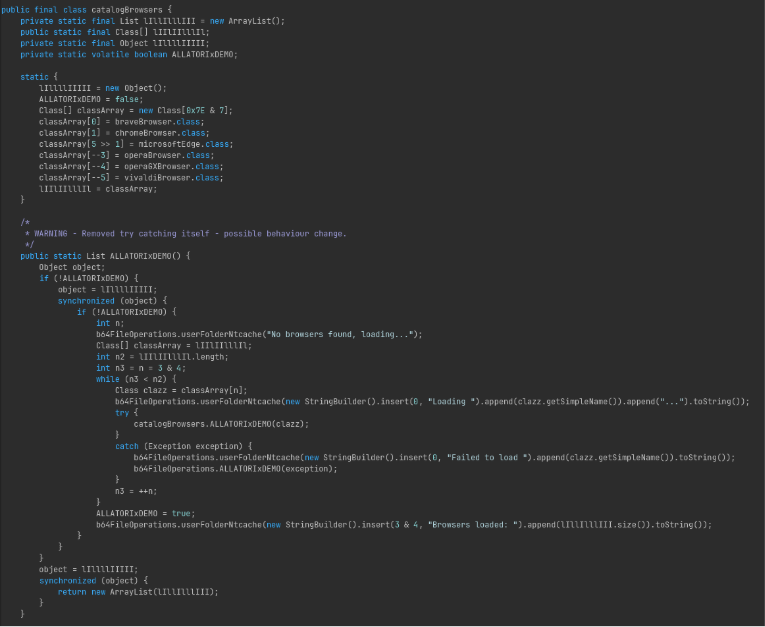The height and width of the screenshot is (627, 765).
Task: Click the 'new Object();' assignment line
Action: (103, 88)
